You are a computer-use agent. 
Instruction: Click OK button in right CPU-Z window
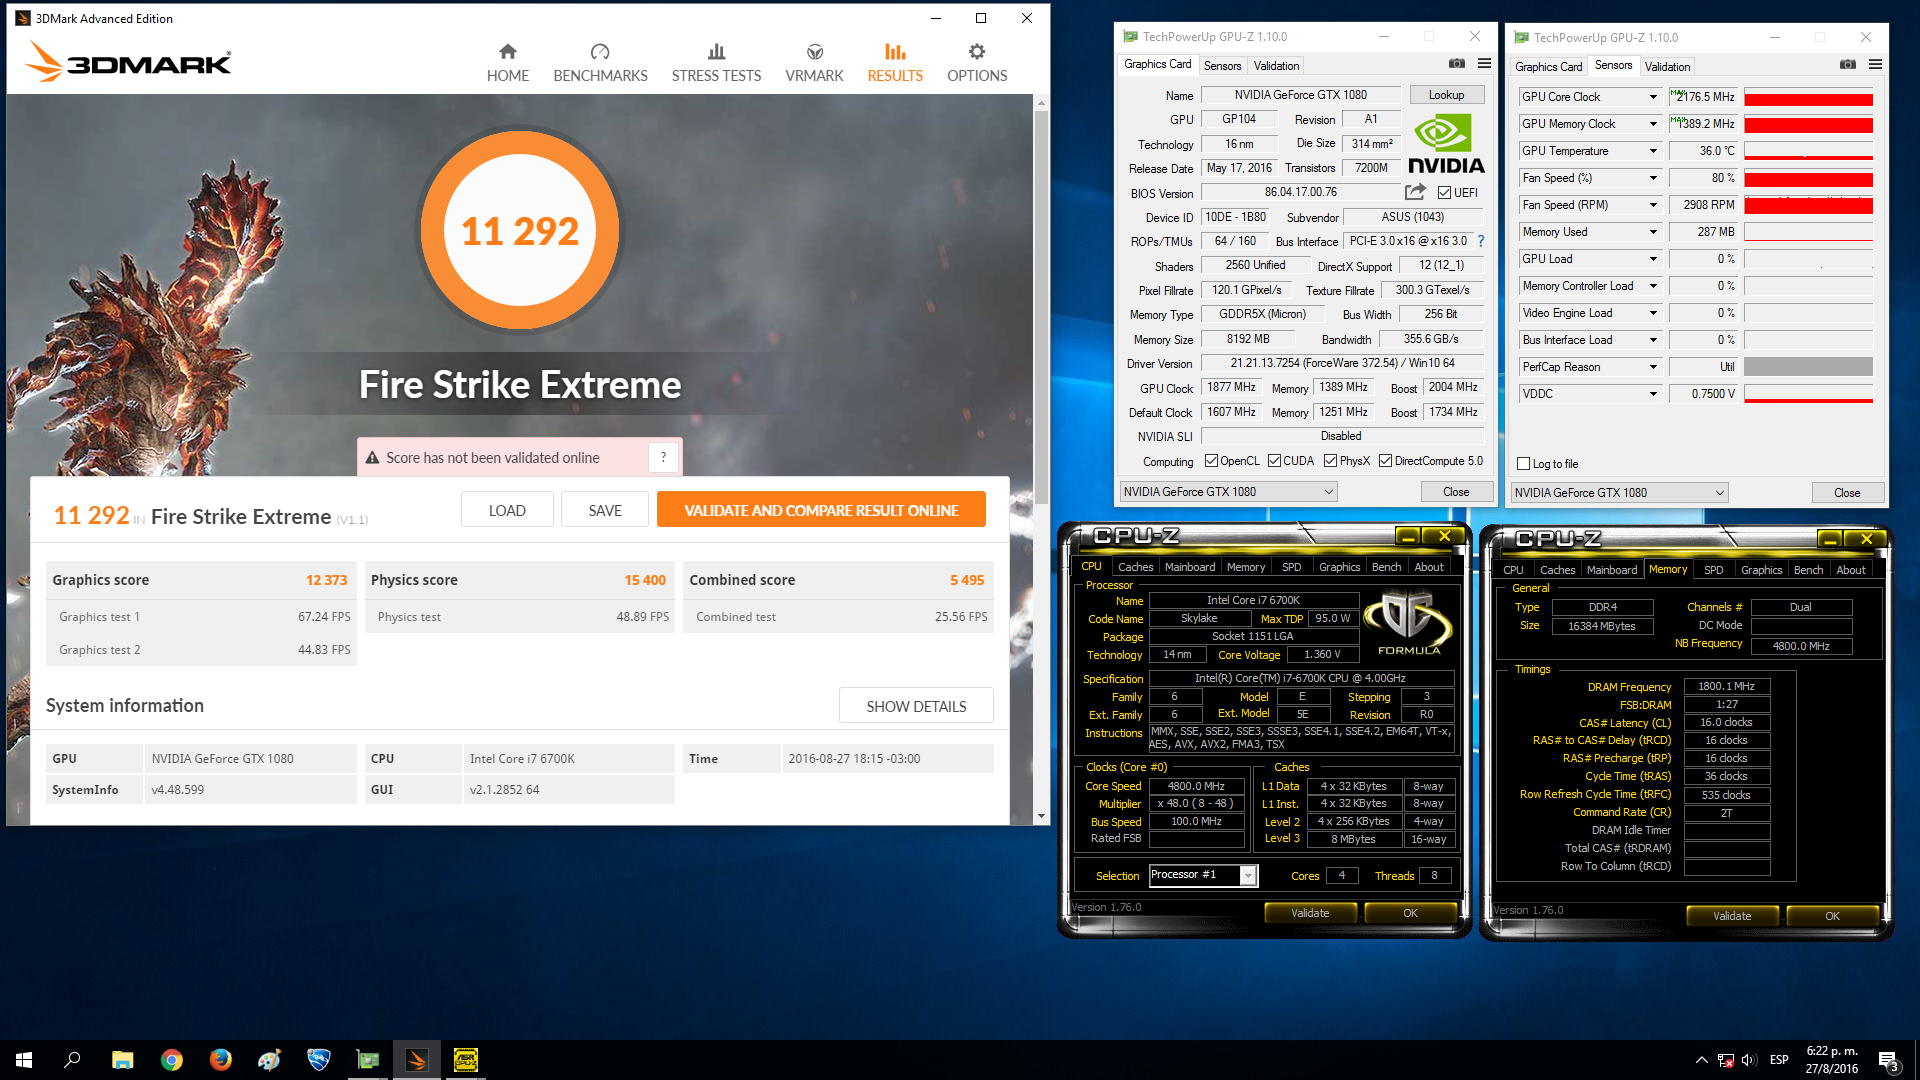tap(1832, 916)
